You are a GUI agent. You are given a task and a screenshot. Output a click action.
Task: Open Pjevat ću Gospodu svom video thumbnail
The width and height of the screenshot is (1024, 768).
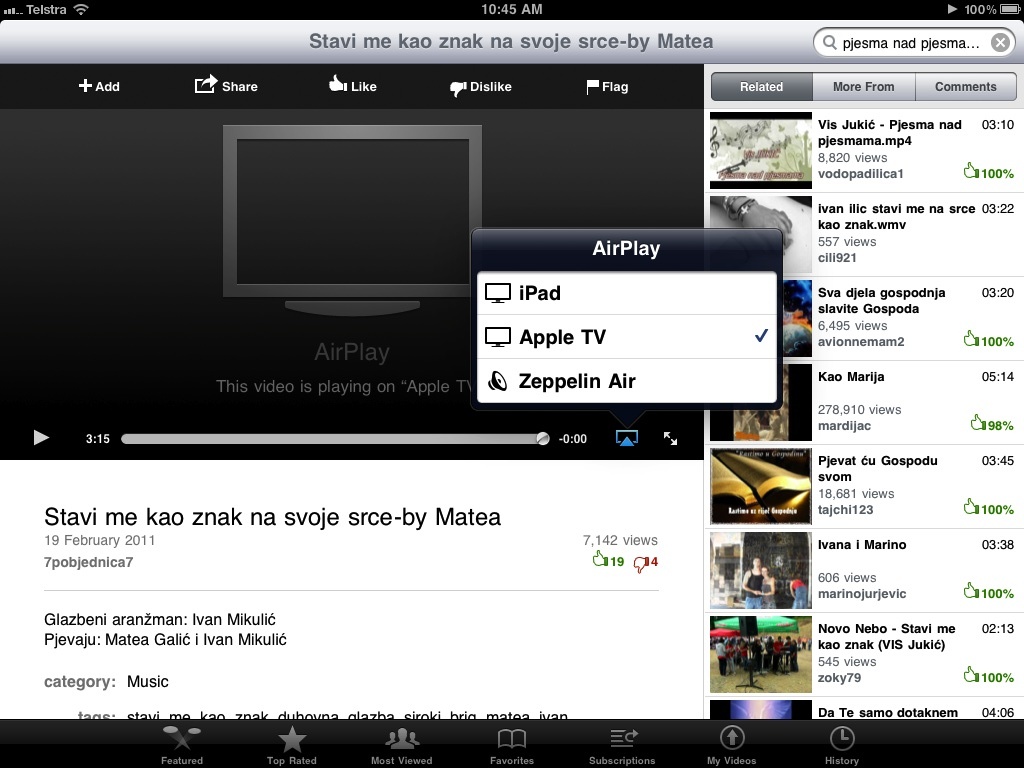coord(761,487)
